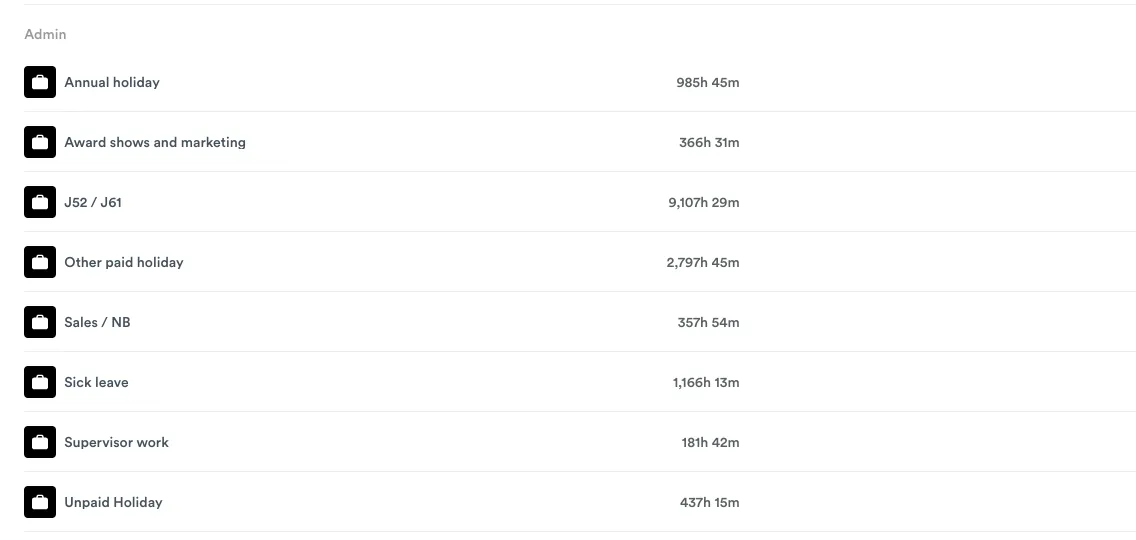This screenshot has height=540, width=1136.
Task: Open the Annual holiday project
Action: coord(112,82)
